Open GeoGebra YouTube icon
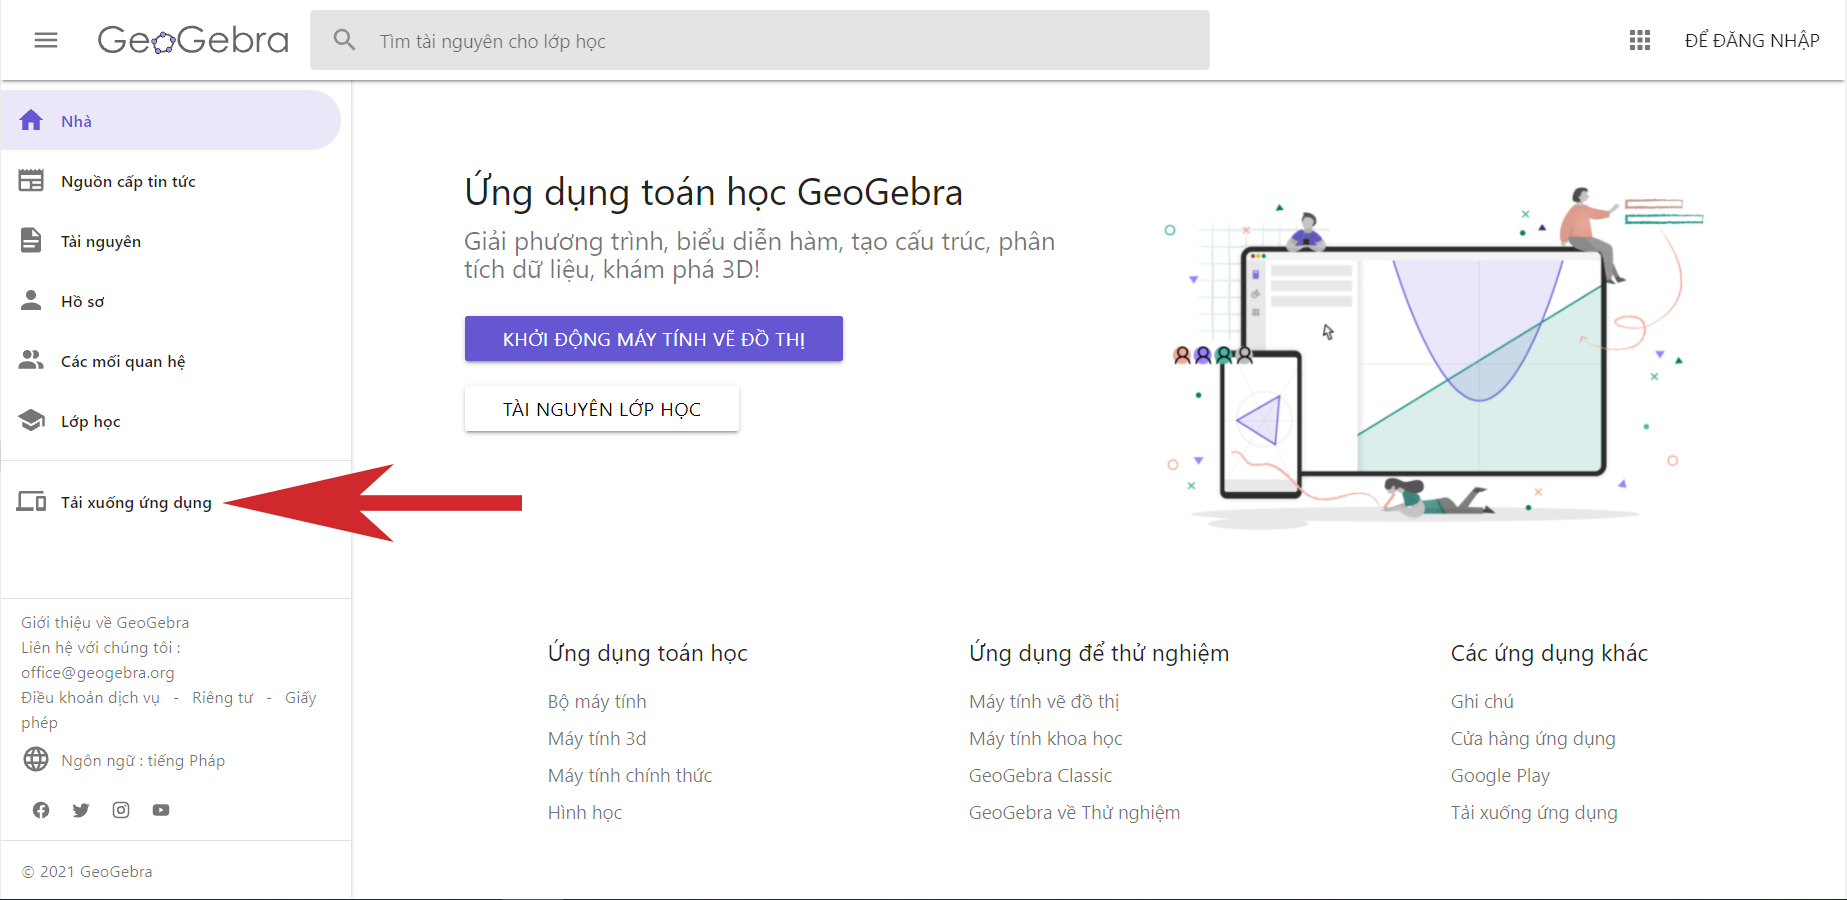This screenshot has width=1847, height=900. 161,810
